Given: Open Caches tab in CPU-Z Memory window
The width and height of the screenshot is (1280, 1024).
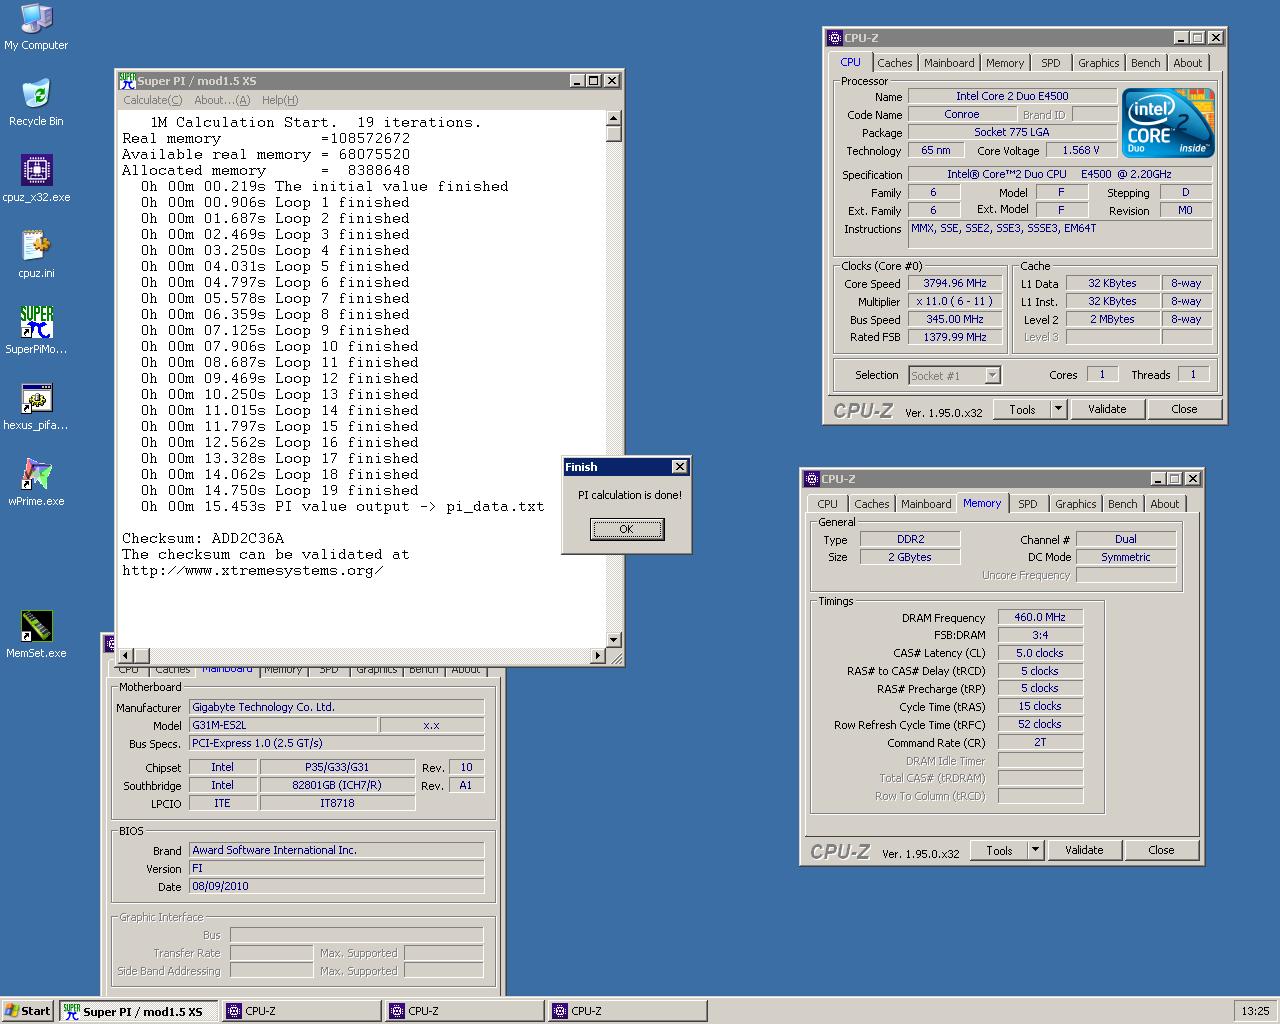Looking at the screenshot, I should click(871, 504).
